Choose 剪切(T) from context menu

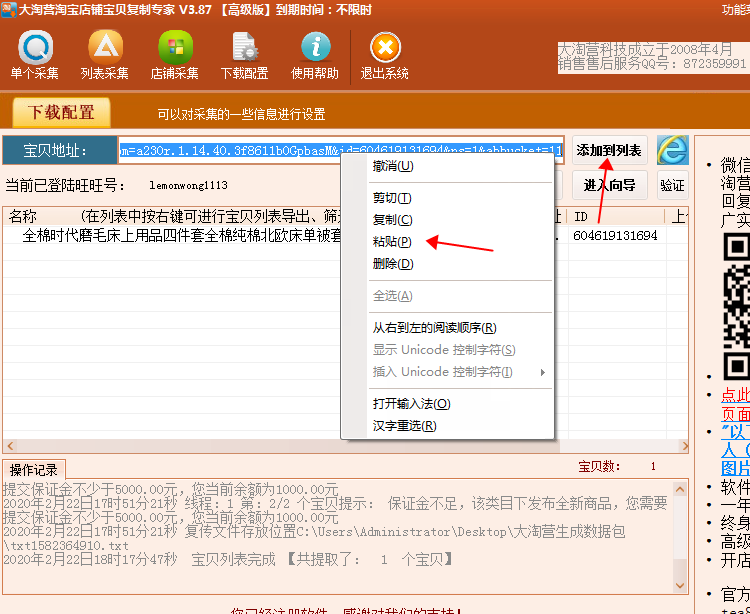point(447,198)
